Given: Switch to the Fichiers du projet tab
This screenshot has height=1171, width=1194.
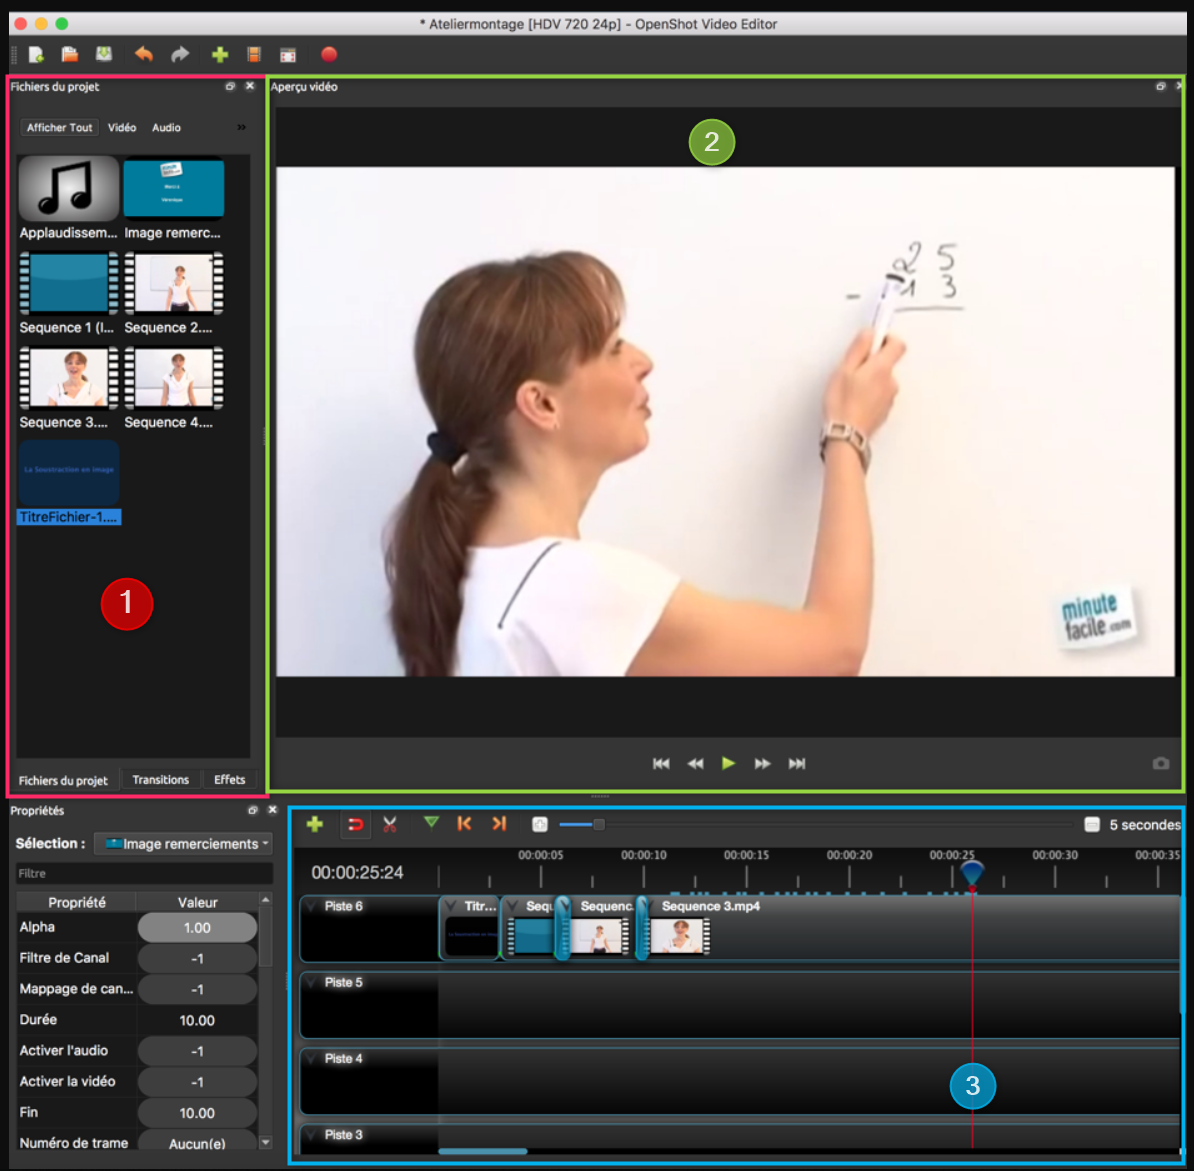Looking at the screenshot, I should point(63,780).
